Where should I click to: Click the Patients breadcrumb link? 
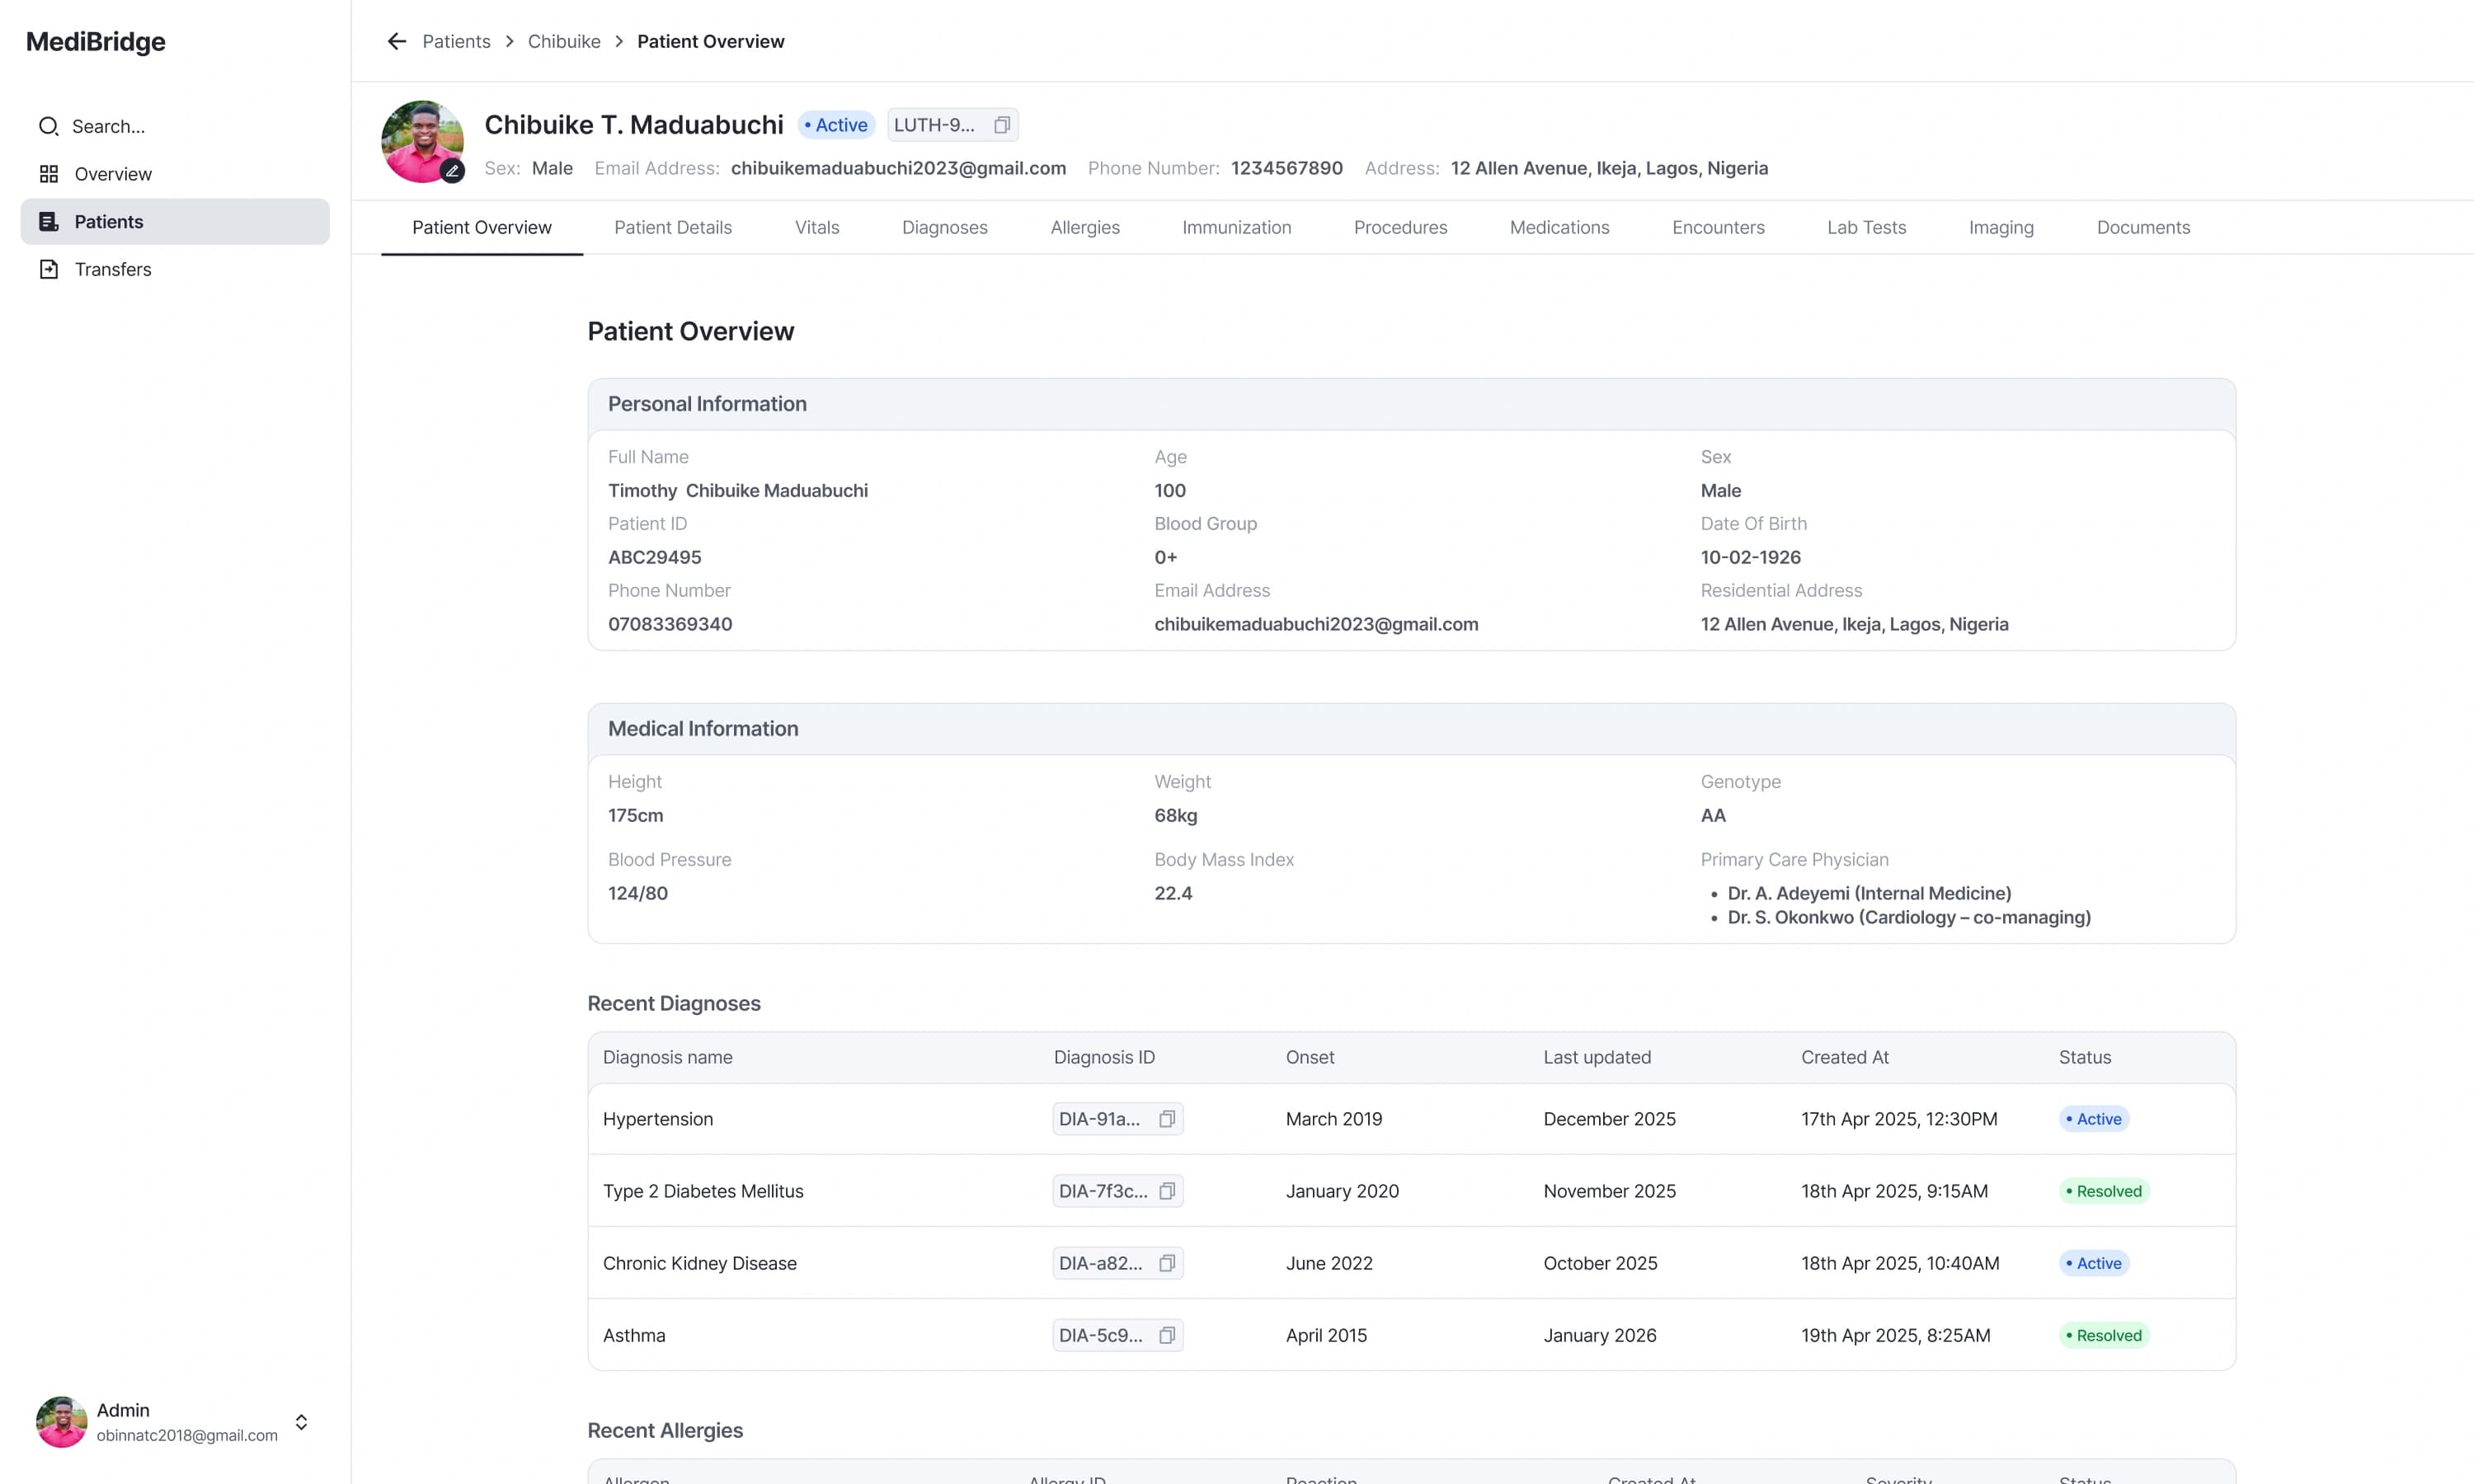point(456,41)
